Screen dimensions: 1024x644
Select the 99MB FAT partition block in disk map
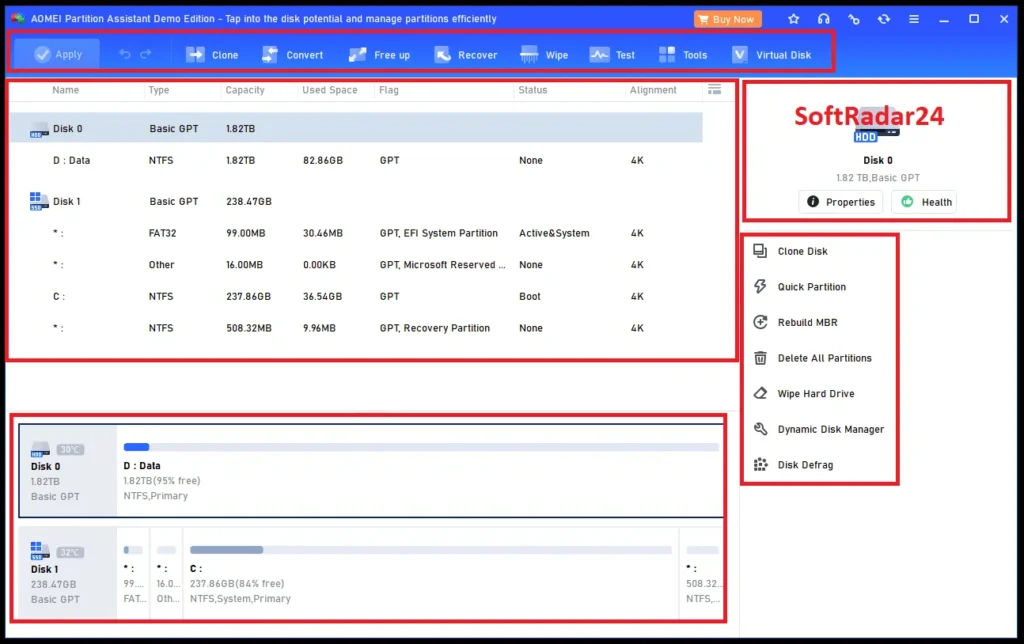[x=134, y=573]
